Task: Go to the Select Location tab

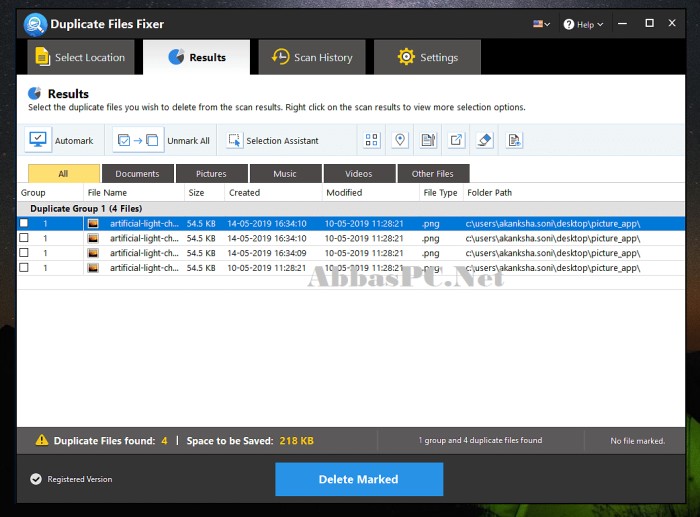Action: (81, 57)
